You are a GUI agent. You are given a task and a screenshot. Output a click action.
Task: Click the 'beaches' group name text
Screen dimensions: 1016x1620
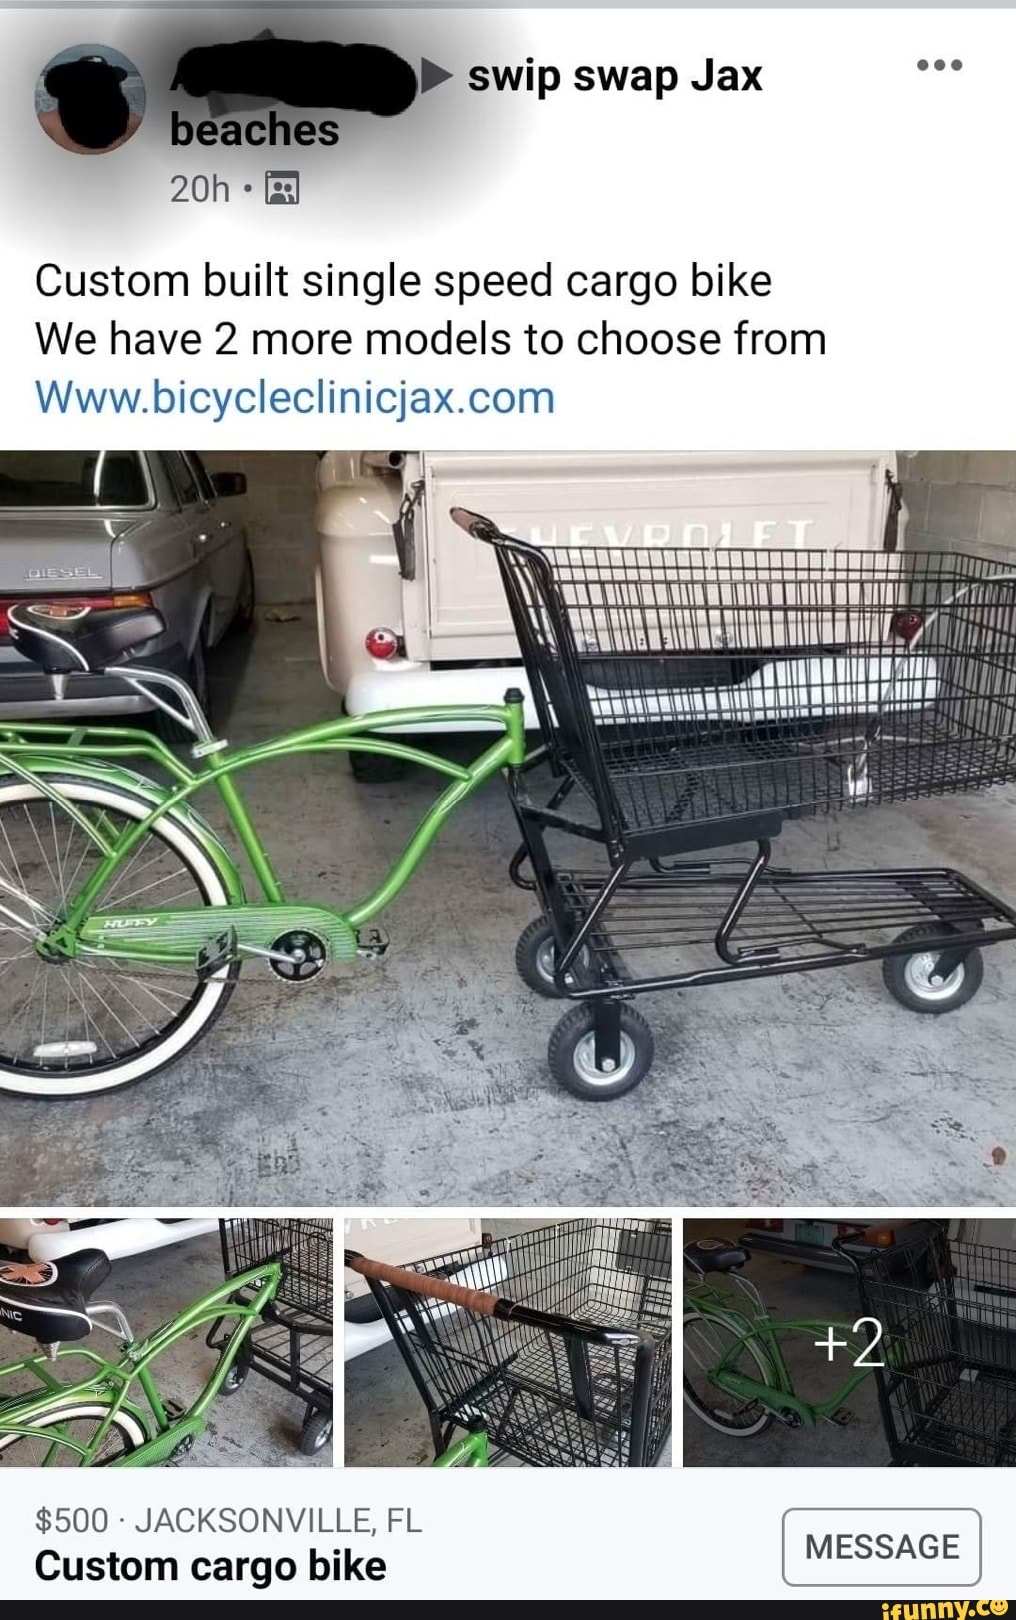[x=254, y=131]
